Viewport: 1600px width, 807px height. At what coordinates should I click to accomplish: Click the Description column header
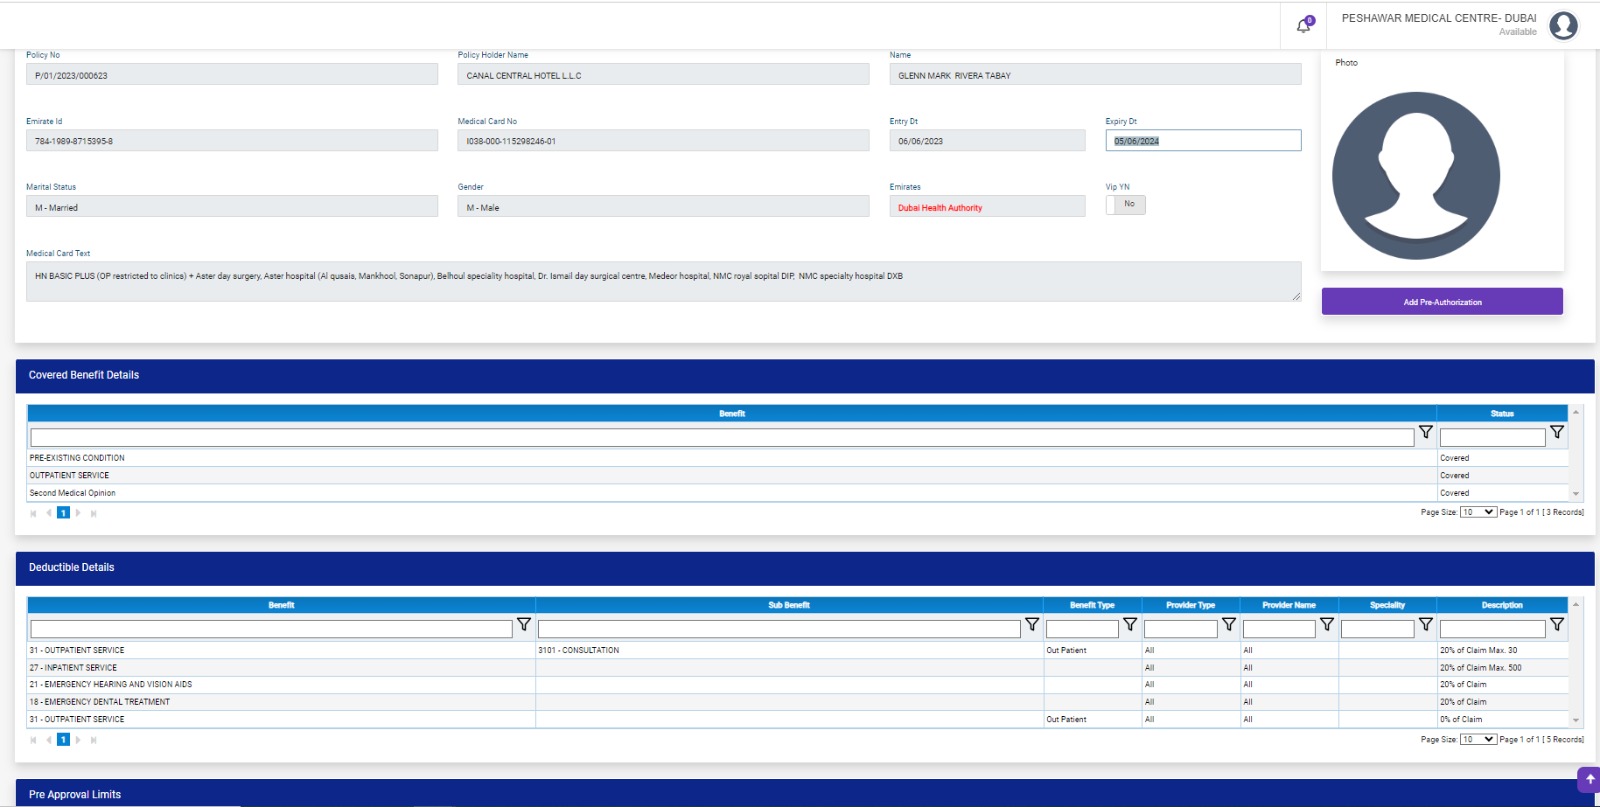point(1501,605)
